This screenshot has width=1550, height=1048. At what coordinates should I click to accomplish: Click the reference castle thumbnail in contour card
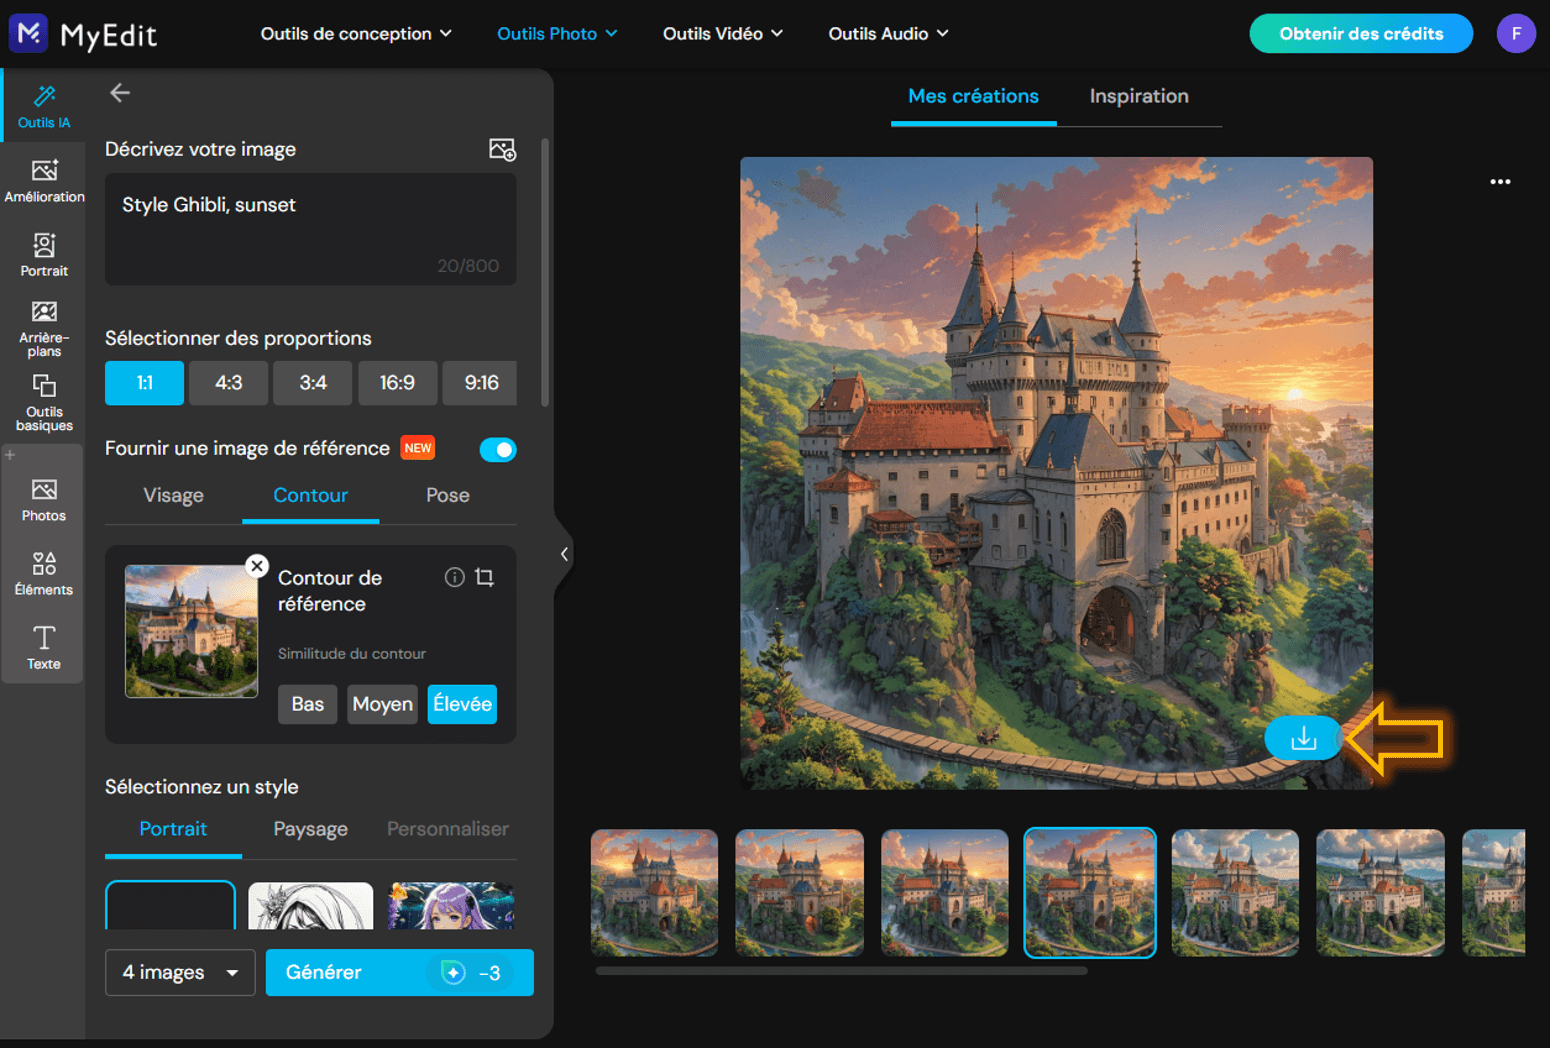point(191,631)
